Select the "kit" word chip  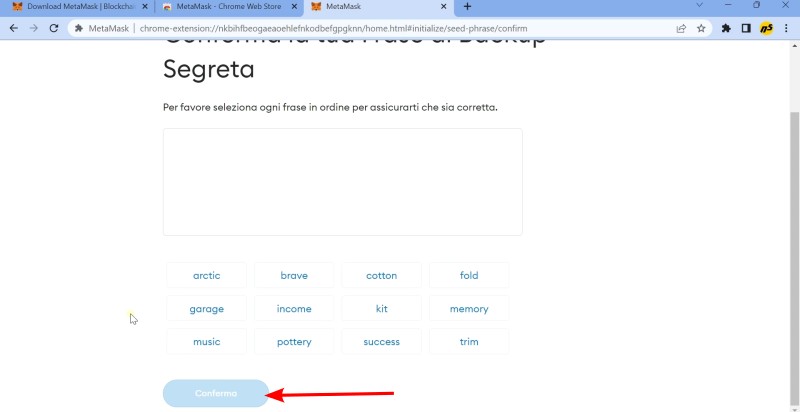tap(382, 308)
